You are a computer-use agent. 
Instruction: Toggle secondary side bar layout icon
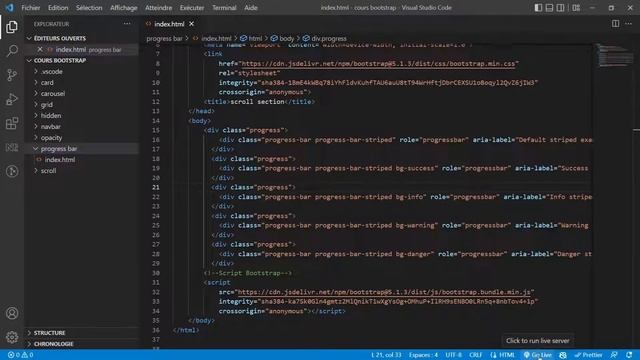click(560, 8)
